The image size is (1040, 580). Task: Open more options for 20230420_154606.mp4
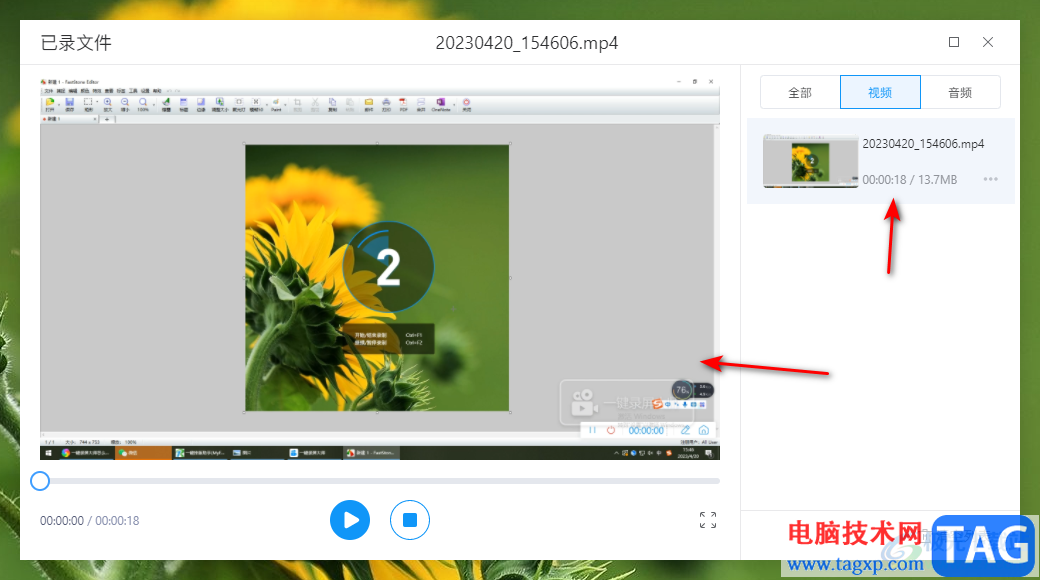[x=990, y=179]
